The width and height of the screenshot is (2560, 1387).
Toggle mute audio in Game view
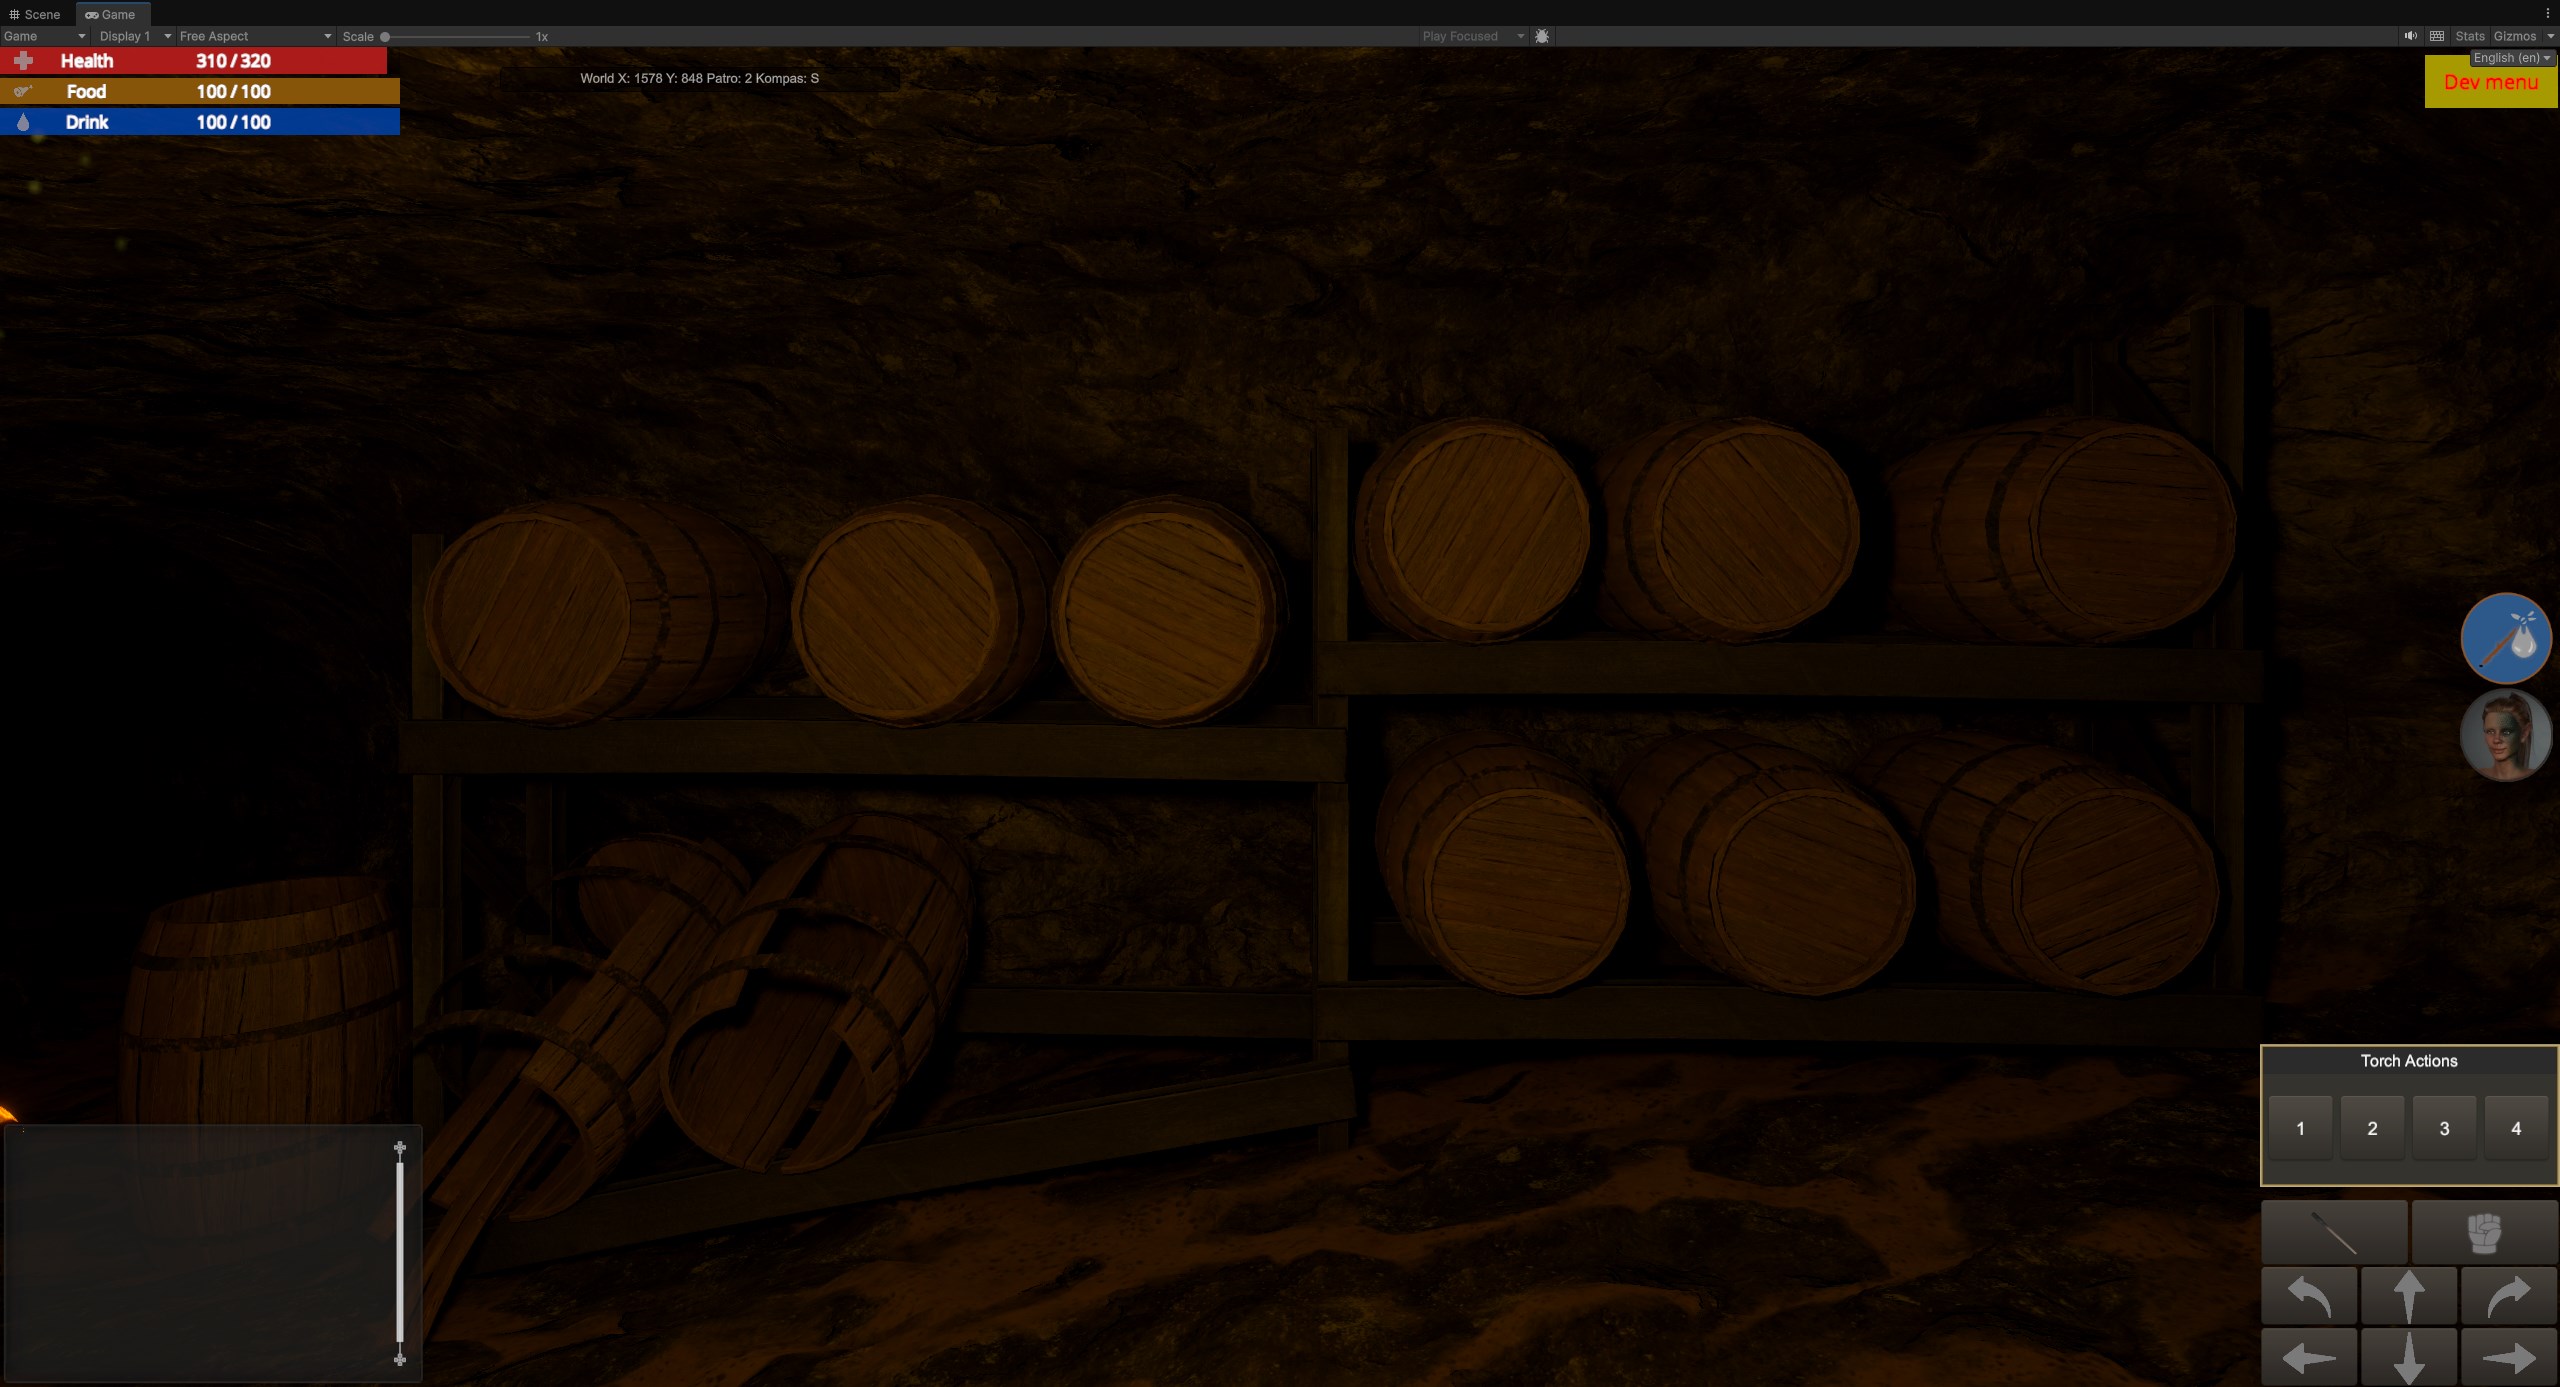point(2410,36)
